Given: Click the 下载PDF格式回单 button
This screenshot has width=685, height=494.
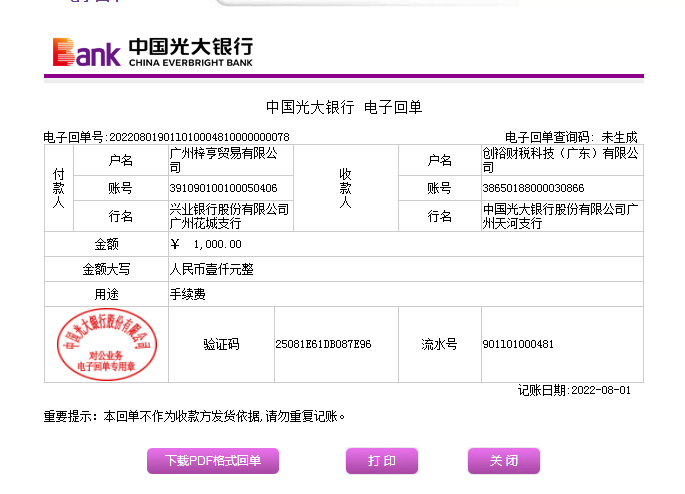Looking at the screenshot, I should point(213,461).
